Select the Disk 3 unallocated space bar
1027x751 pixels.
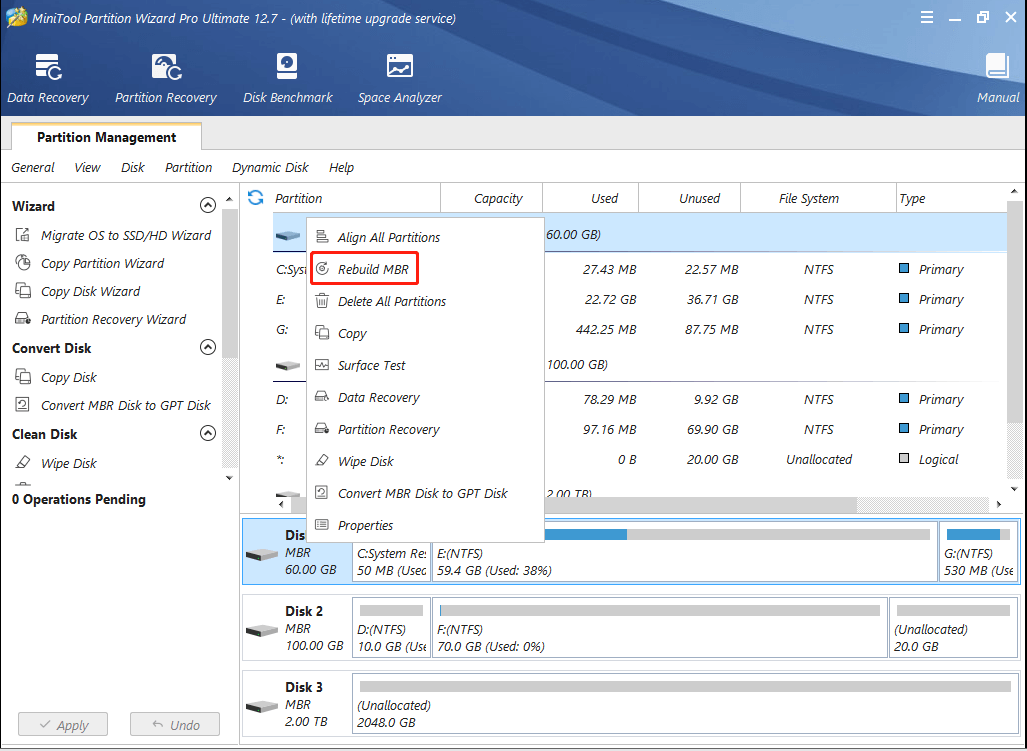[x=685, y=687]
